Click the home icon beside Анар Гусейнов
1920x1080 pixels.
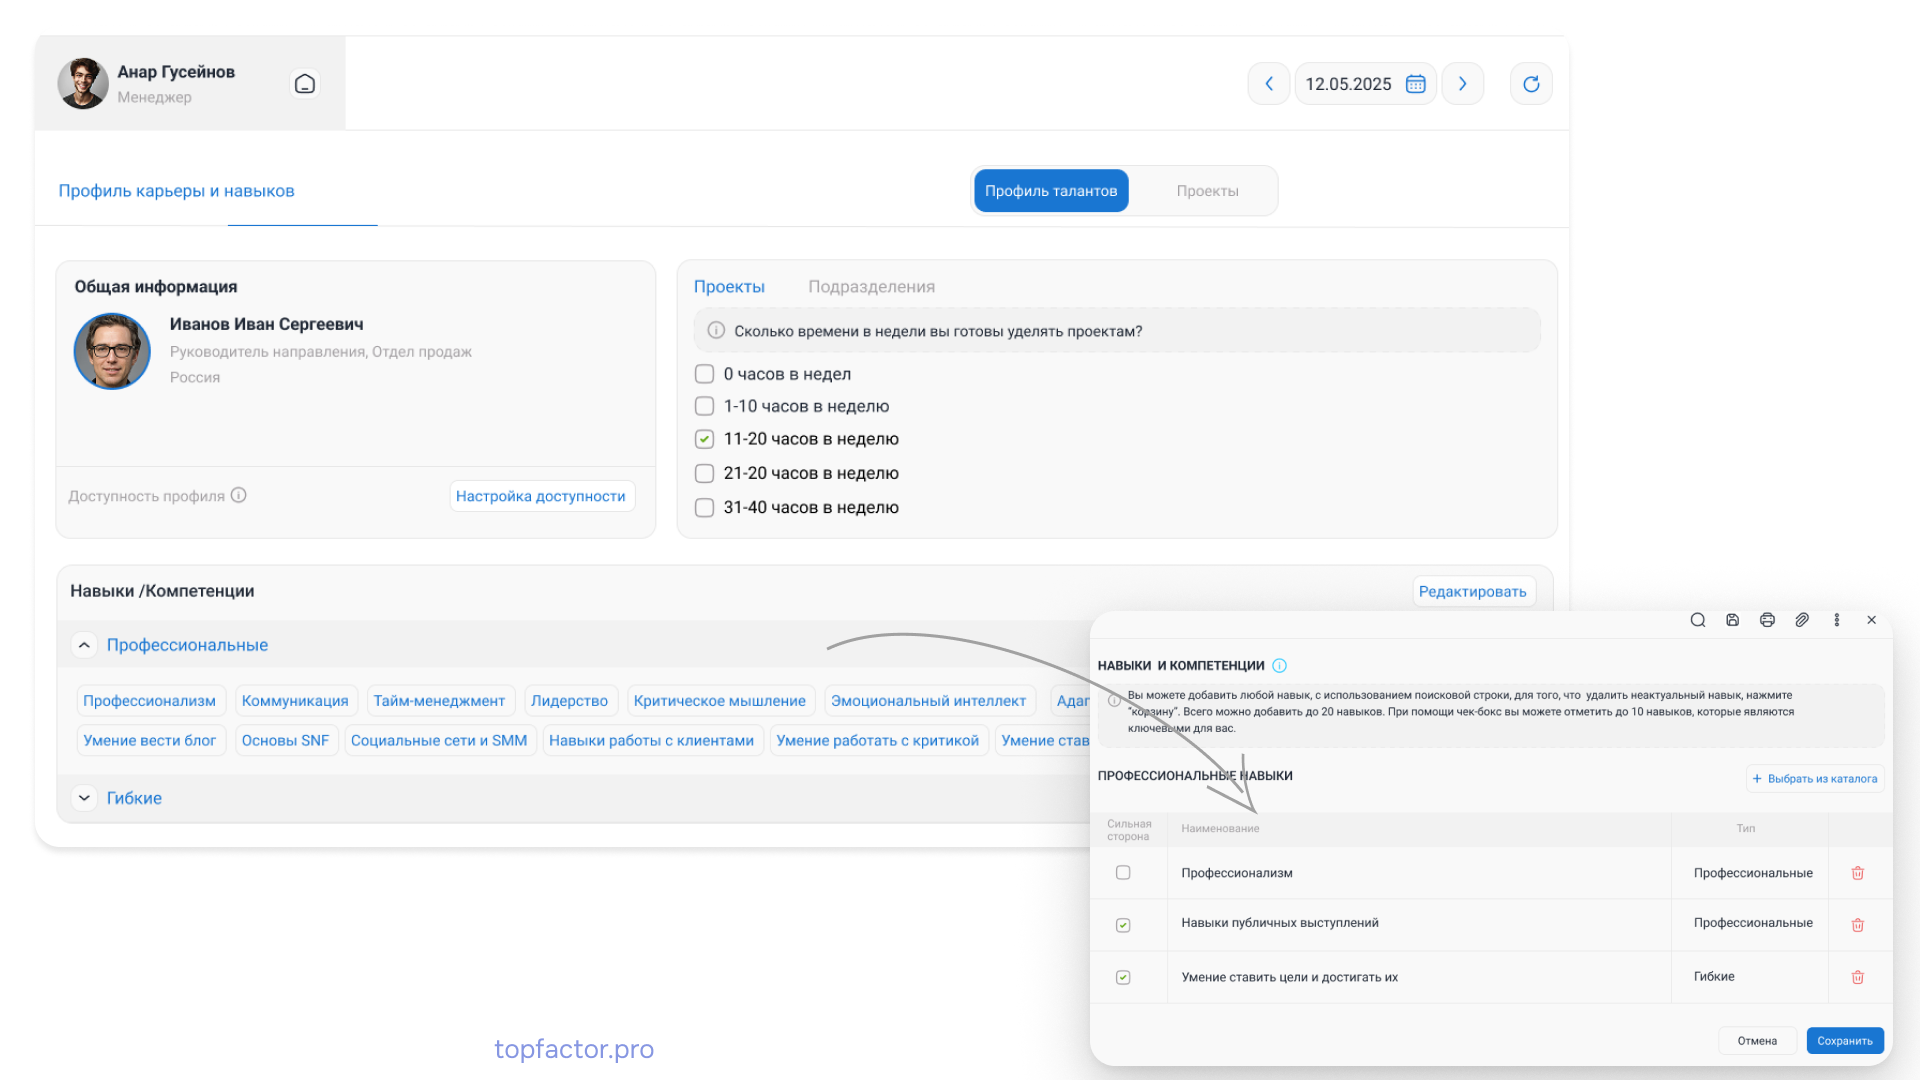click(305, 84)
